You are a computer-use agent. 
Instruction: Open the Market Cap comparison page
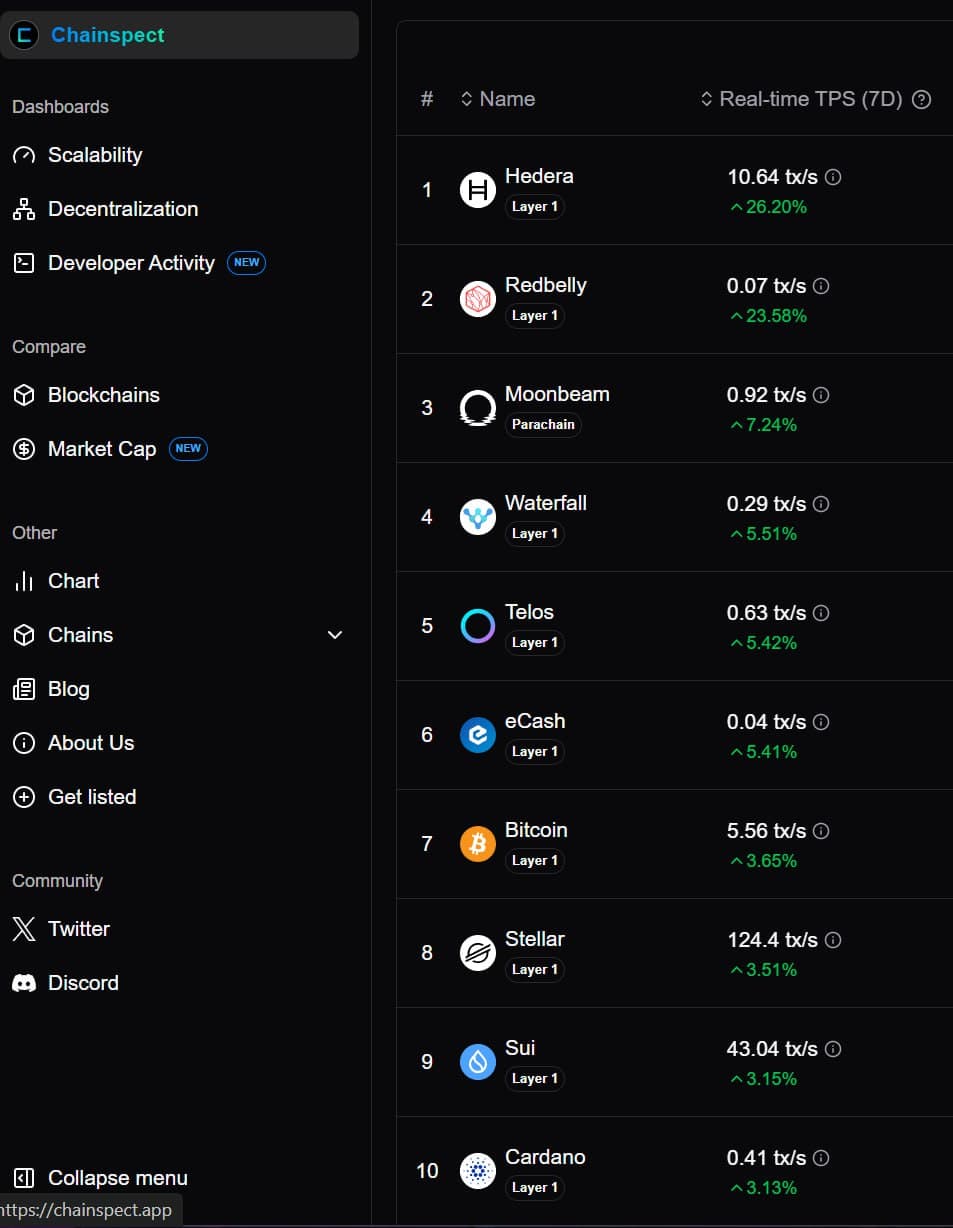tap(101, 449)
